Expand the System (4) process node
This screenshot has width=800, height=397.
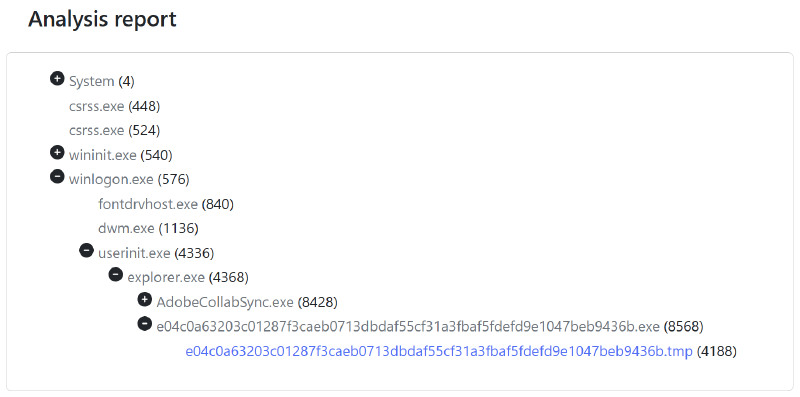(57, 79)
